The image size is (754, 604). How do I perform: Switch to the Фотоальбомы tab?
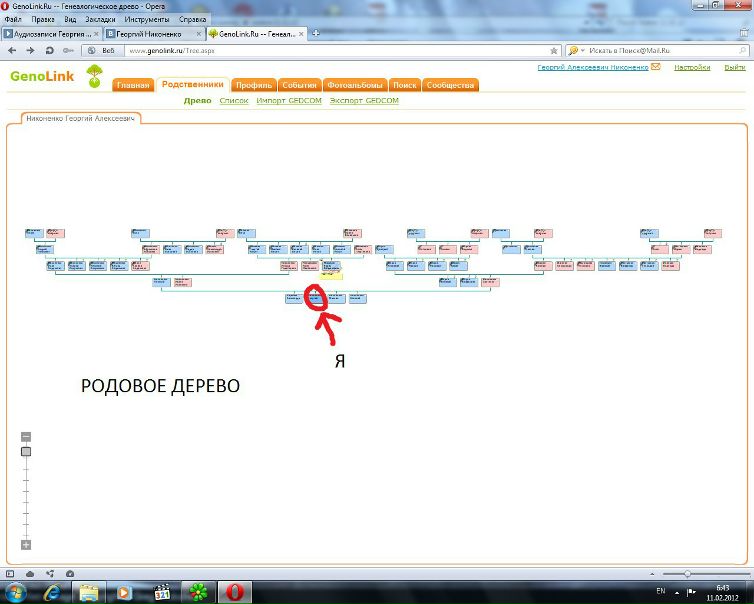click(x=354, y=85)
